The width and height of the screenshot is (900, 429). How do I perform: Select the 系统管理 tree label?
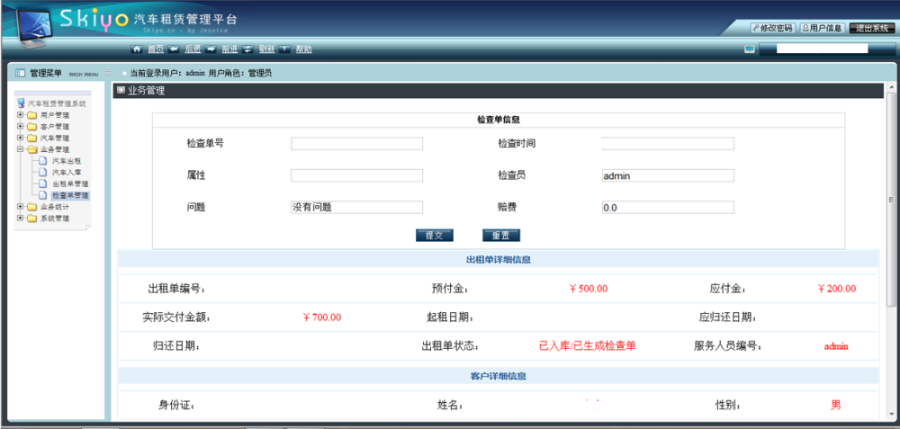55,218
